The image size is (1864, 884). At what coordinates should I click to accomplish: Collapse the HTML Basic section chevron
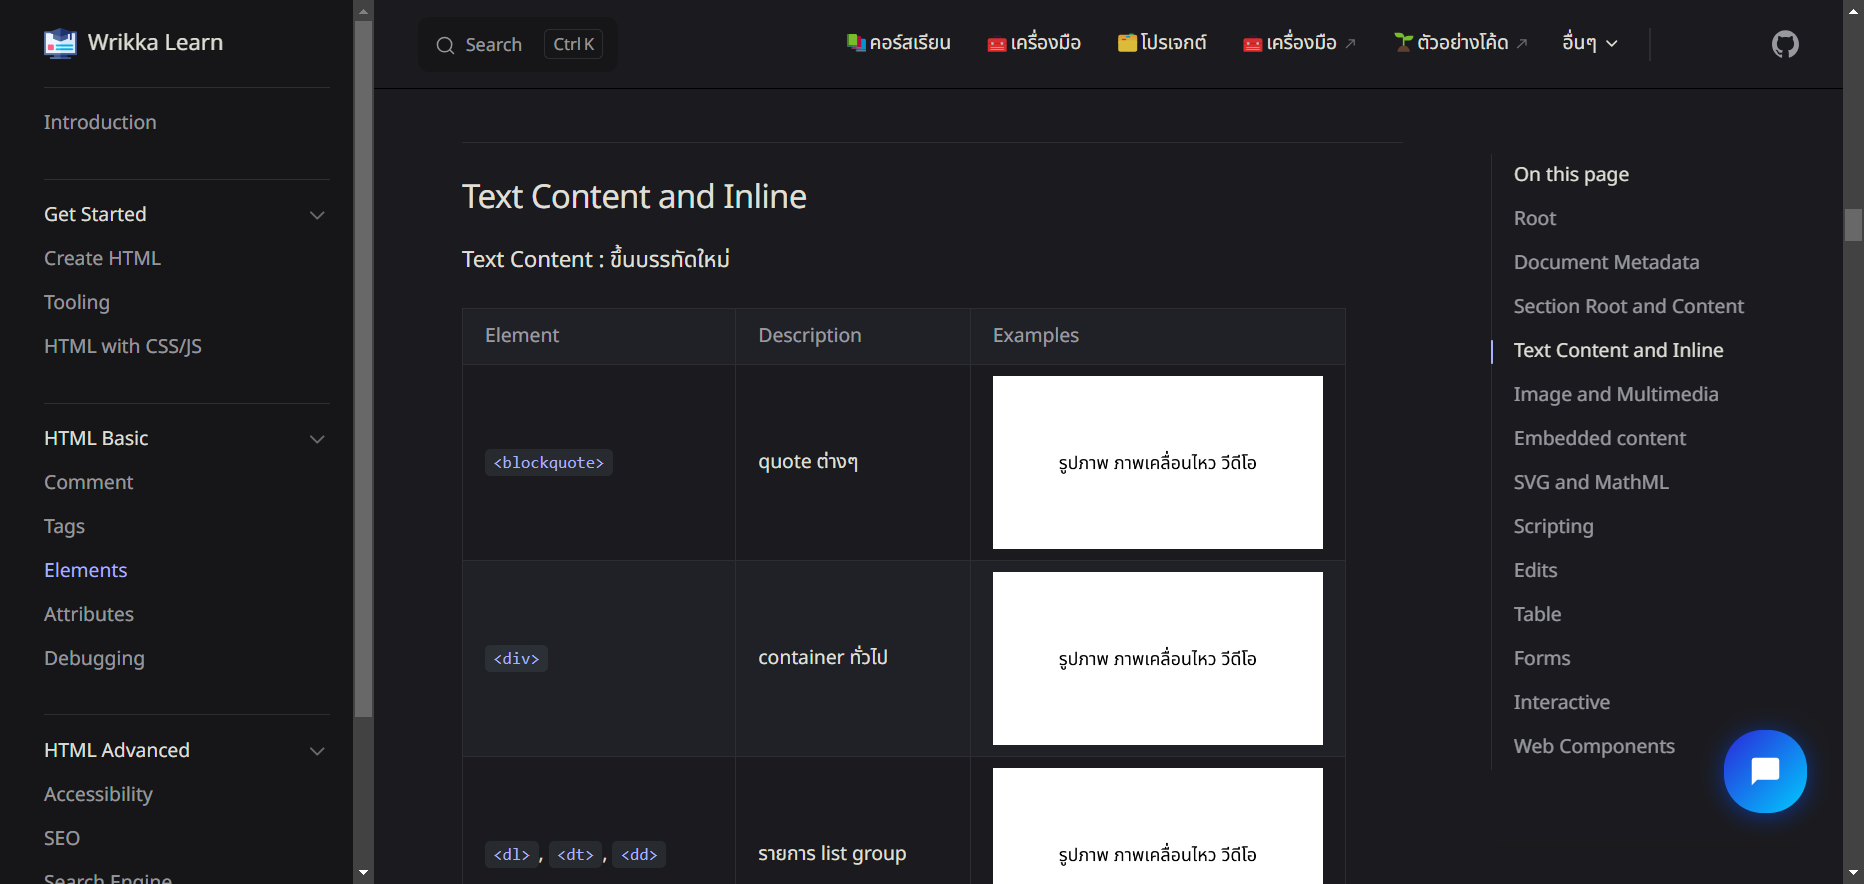tap(317, 439)
